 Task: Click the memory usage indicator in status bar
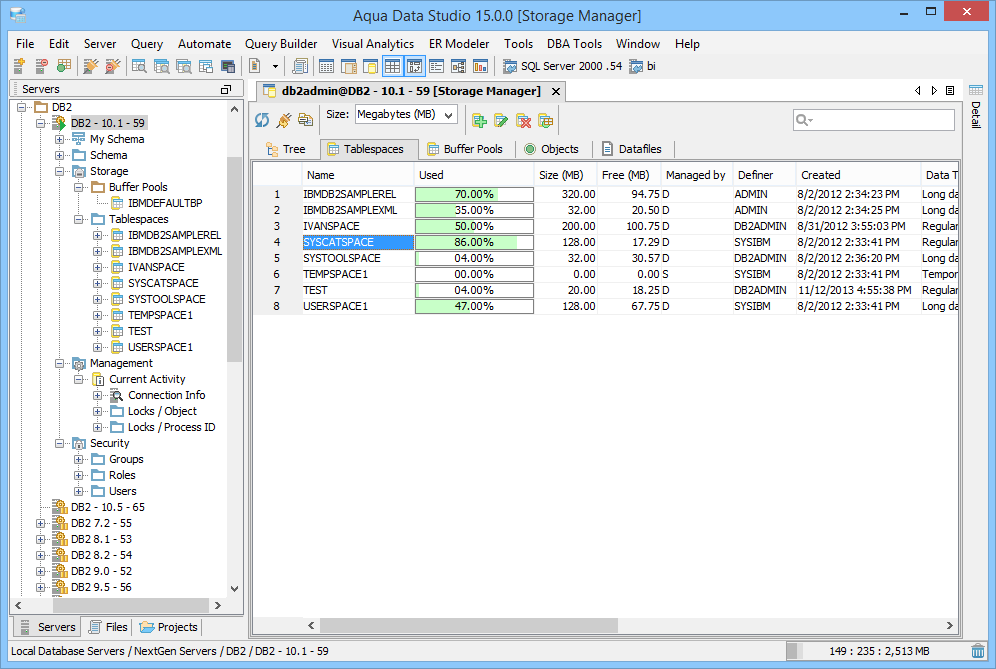(x=877, y=651)
